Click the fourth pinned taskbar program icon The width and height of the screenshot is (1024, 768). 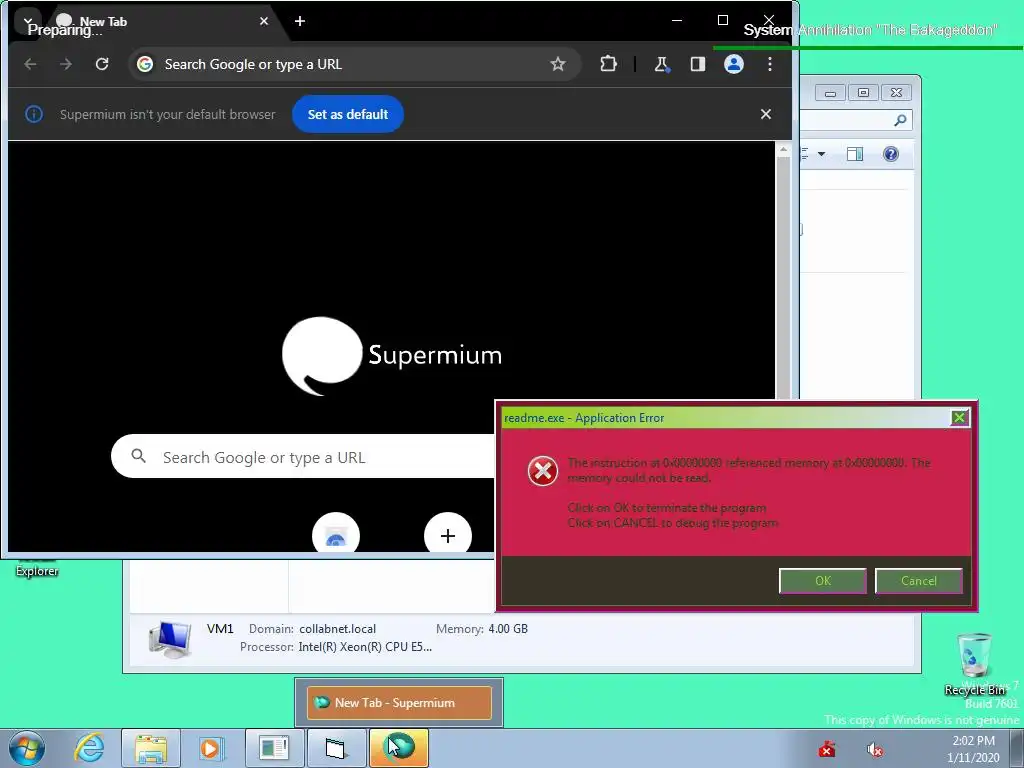pyautogui.click(x=274, y=748)
